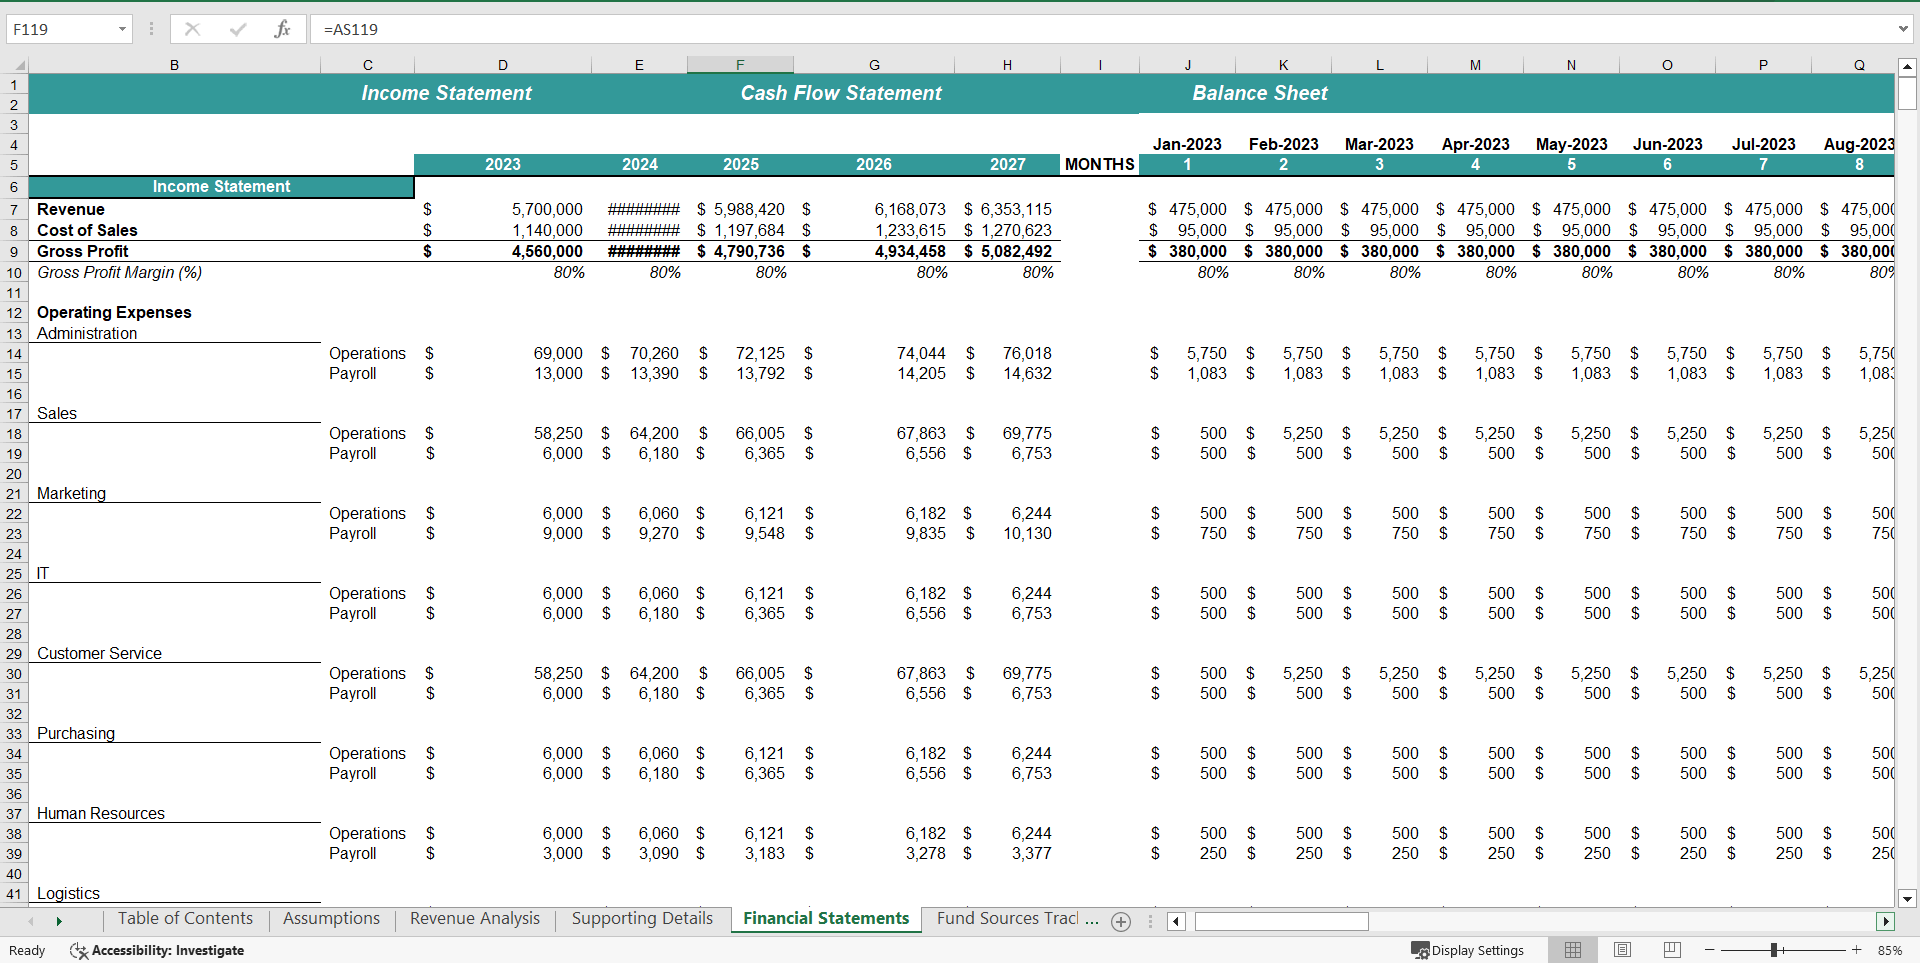
Task: Click the Cancel (X) icon beside the formula bar
Action: [x=192, y=29]
